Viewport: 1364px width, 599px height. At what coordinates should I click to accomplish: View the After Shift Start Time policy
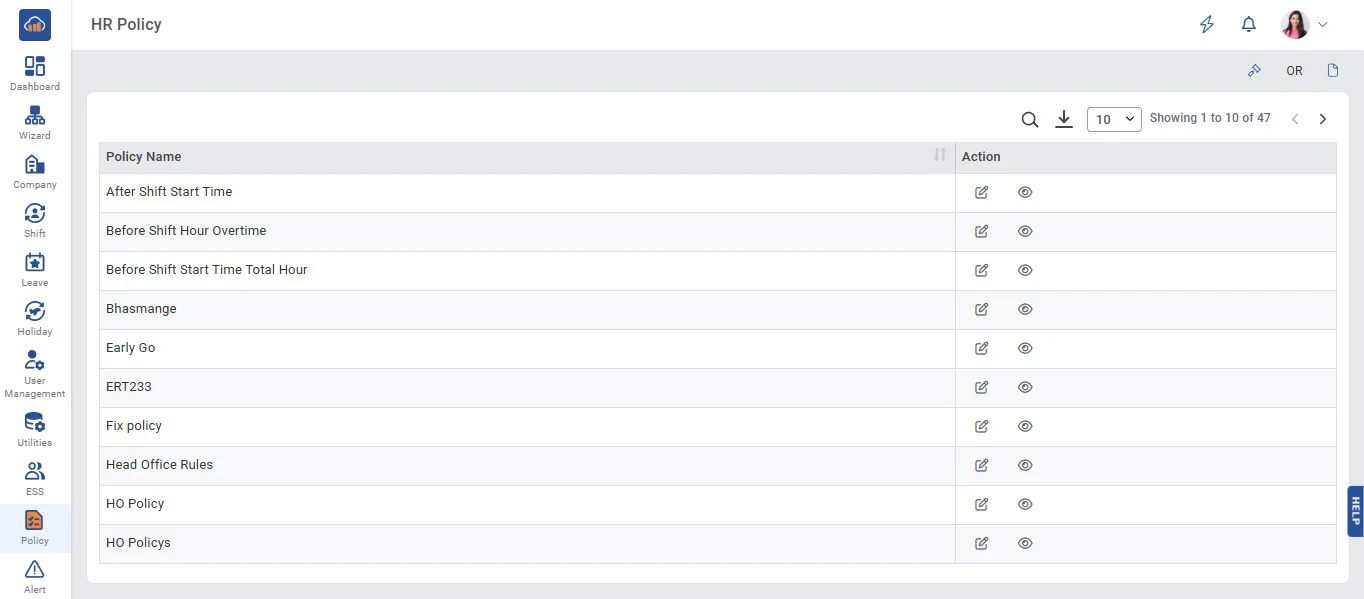[x=1025, y=192]
